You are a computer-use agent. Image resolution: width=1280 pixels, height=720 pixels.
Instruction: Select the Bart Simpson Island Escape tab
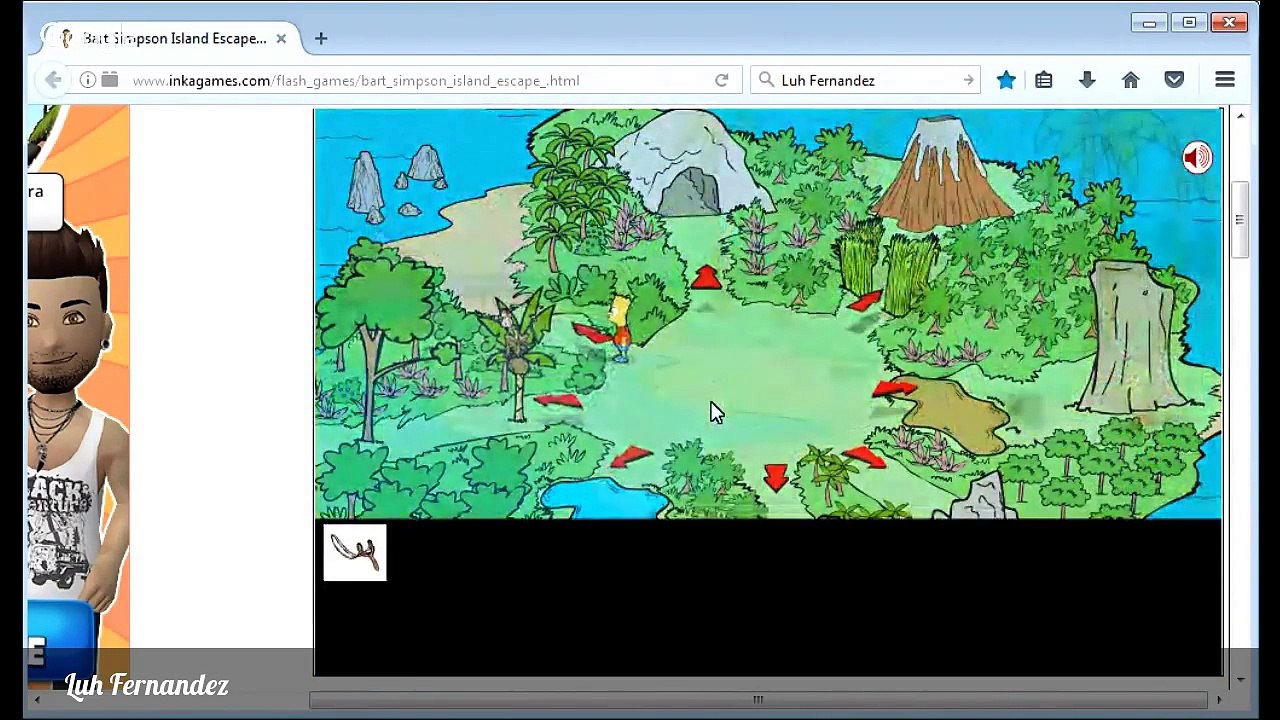pyautogui.click(x=168, y=38)
